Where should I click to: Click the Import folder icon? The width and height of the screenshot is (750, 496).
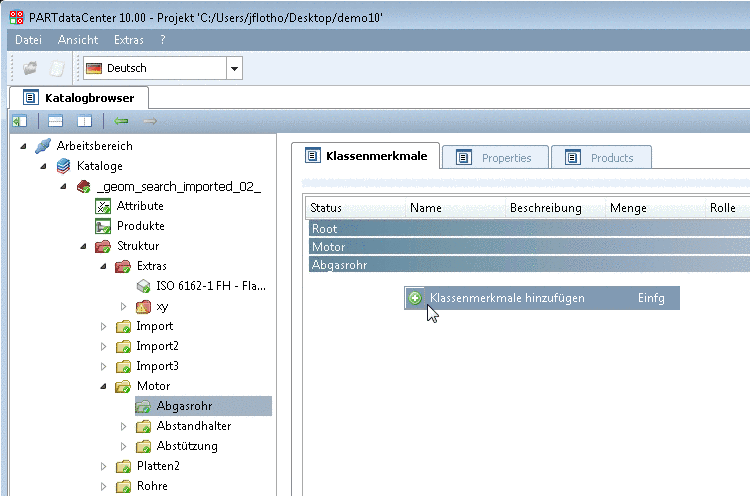(x=123, y=326)
